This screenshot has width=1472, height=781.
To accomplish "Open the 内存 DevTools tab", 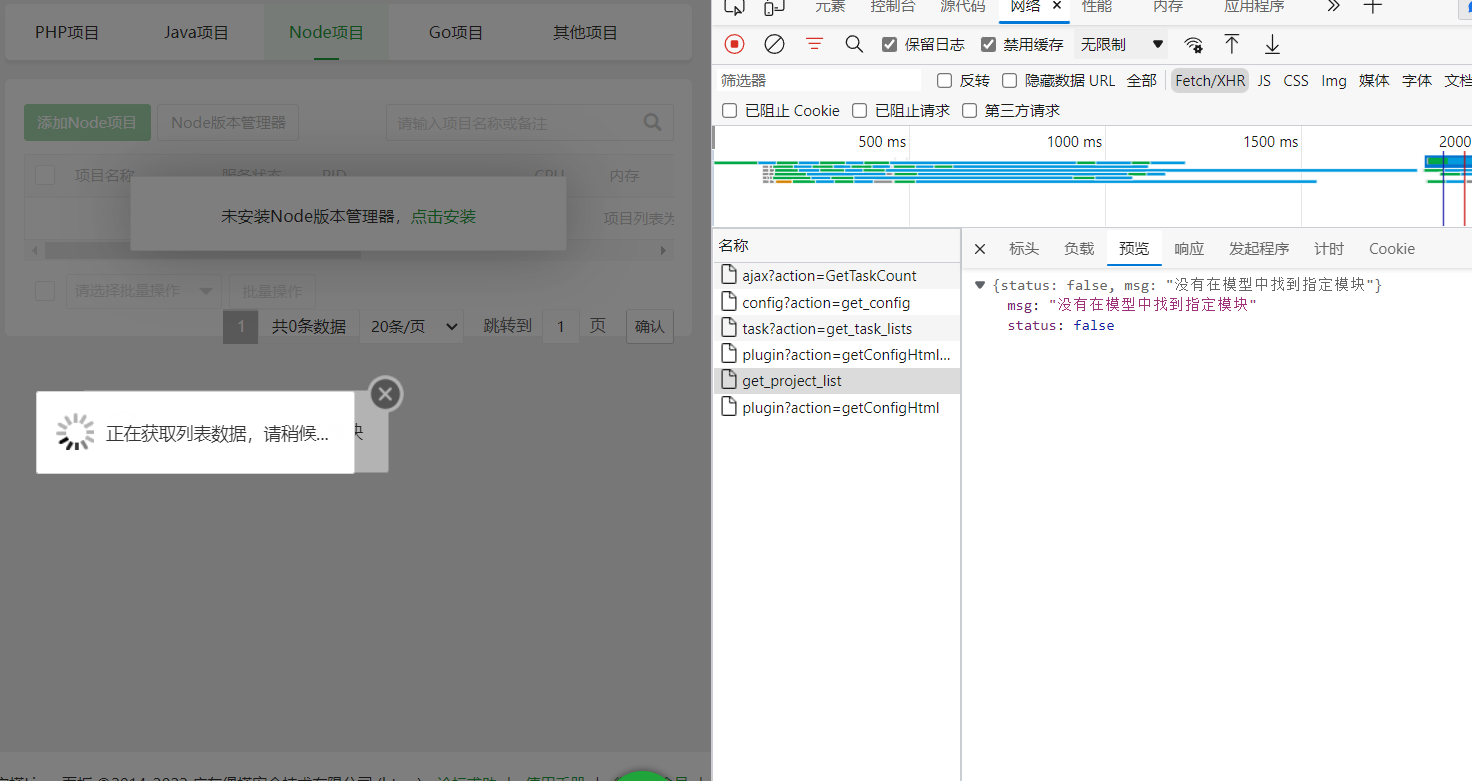I will (1167, 6).
